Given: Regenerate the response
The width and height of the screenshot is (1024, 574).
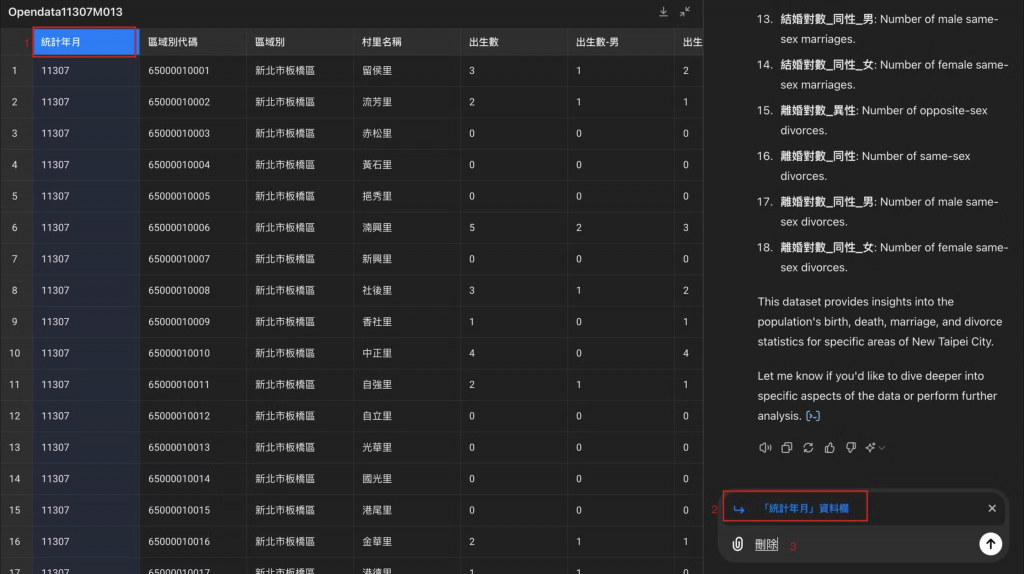Looking at the screenshot, I should tap(808, 447).
